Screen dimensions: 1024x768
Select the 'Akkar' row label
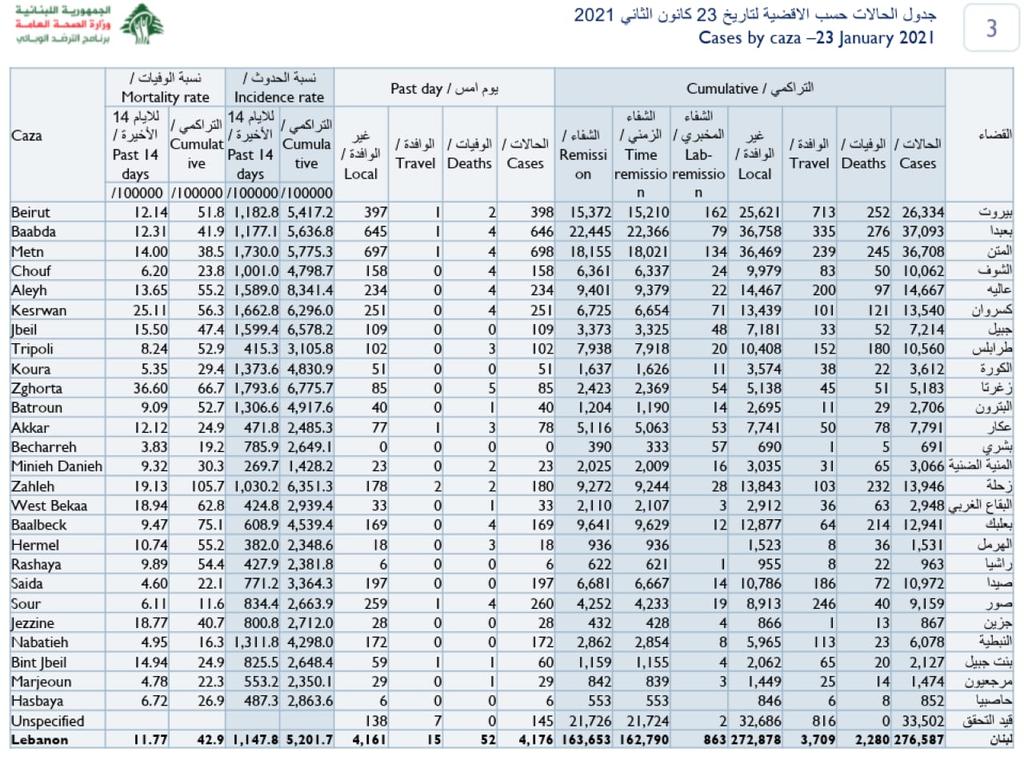tap(30, 428)
